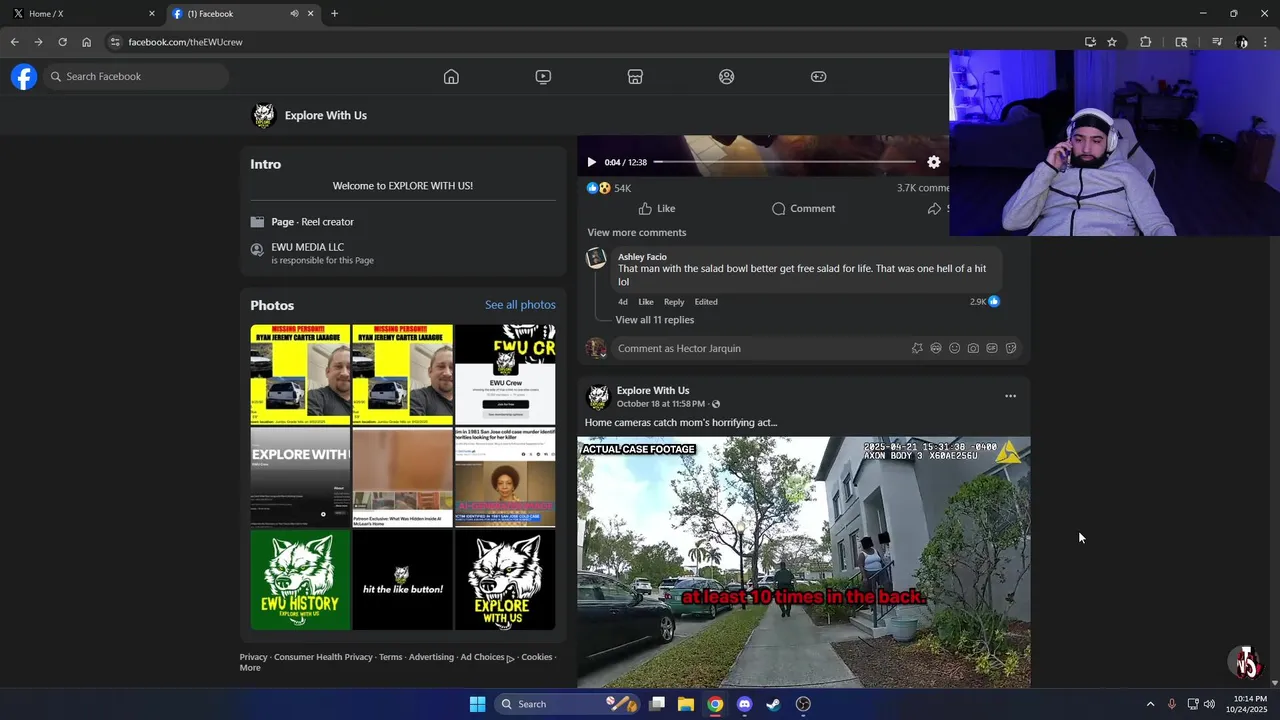Like the salad bowl video post

[x=657, y=209]
